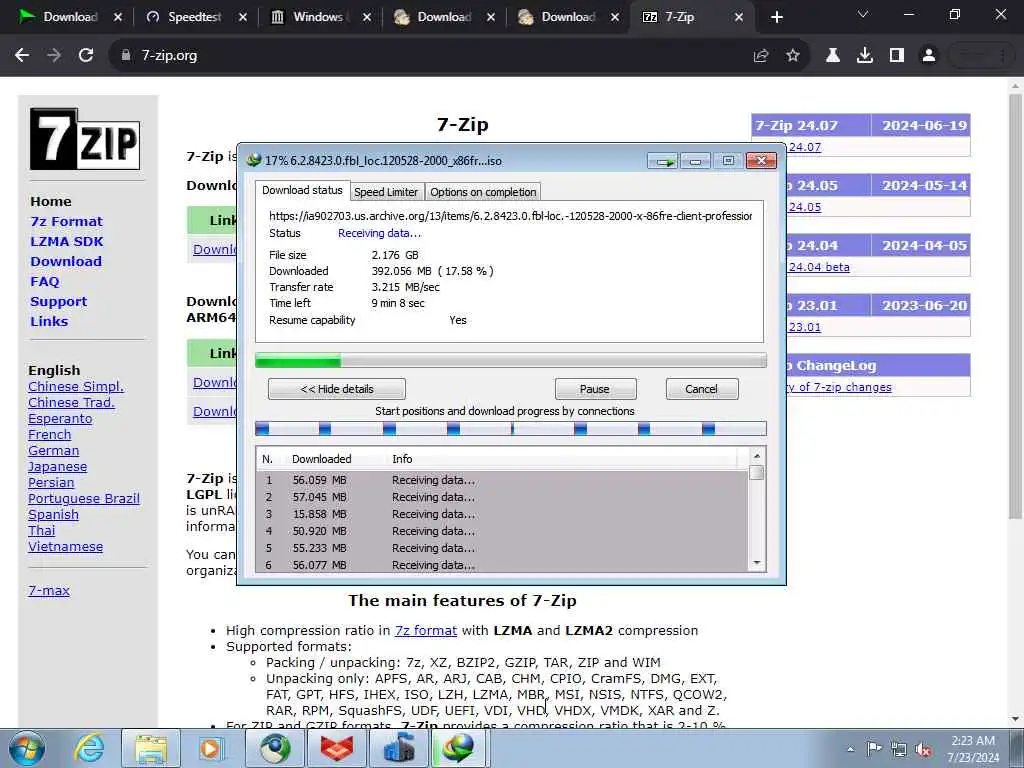The height and width of the screenshot is (768, 1024).
Task: Pause the download
Action: [x=595, y=389]
